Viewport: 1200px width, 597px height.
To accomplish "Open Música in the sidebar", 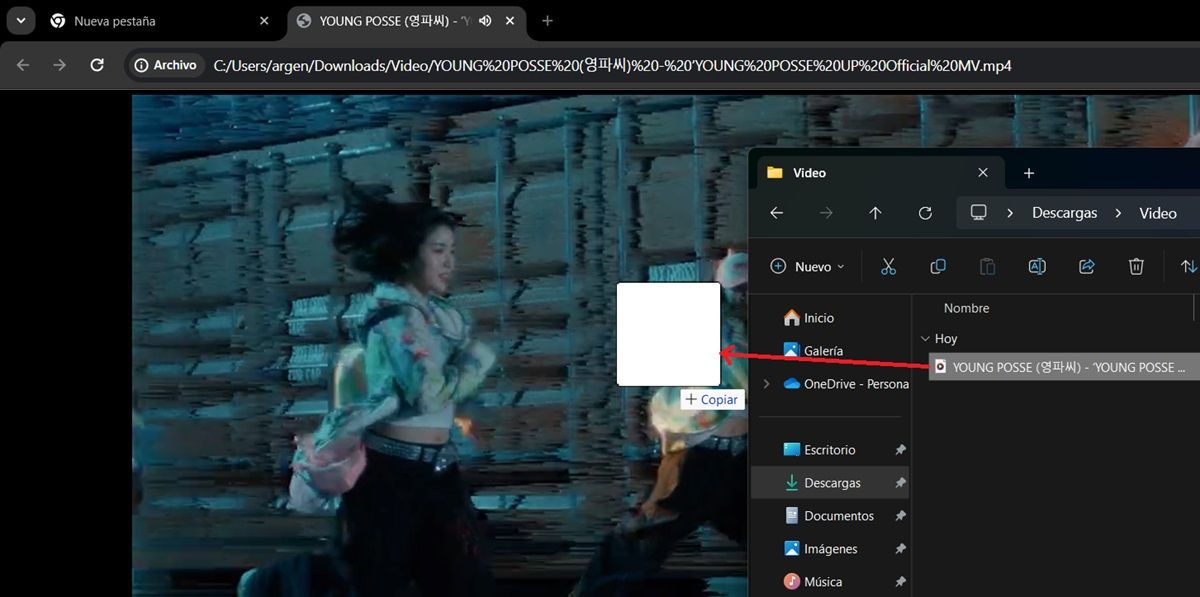I will click(813, 582).
